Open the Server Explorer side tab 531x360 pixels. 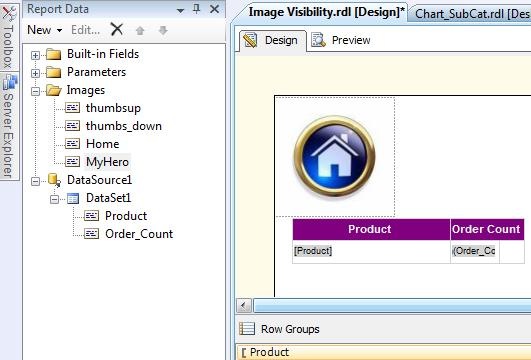pos(9,126)
